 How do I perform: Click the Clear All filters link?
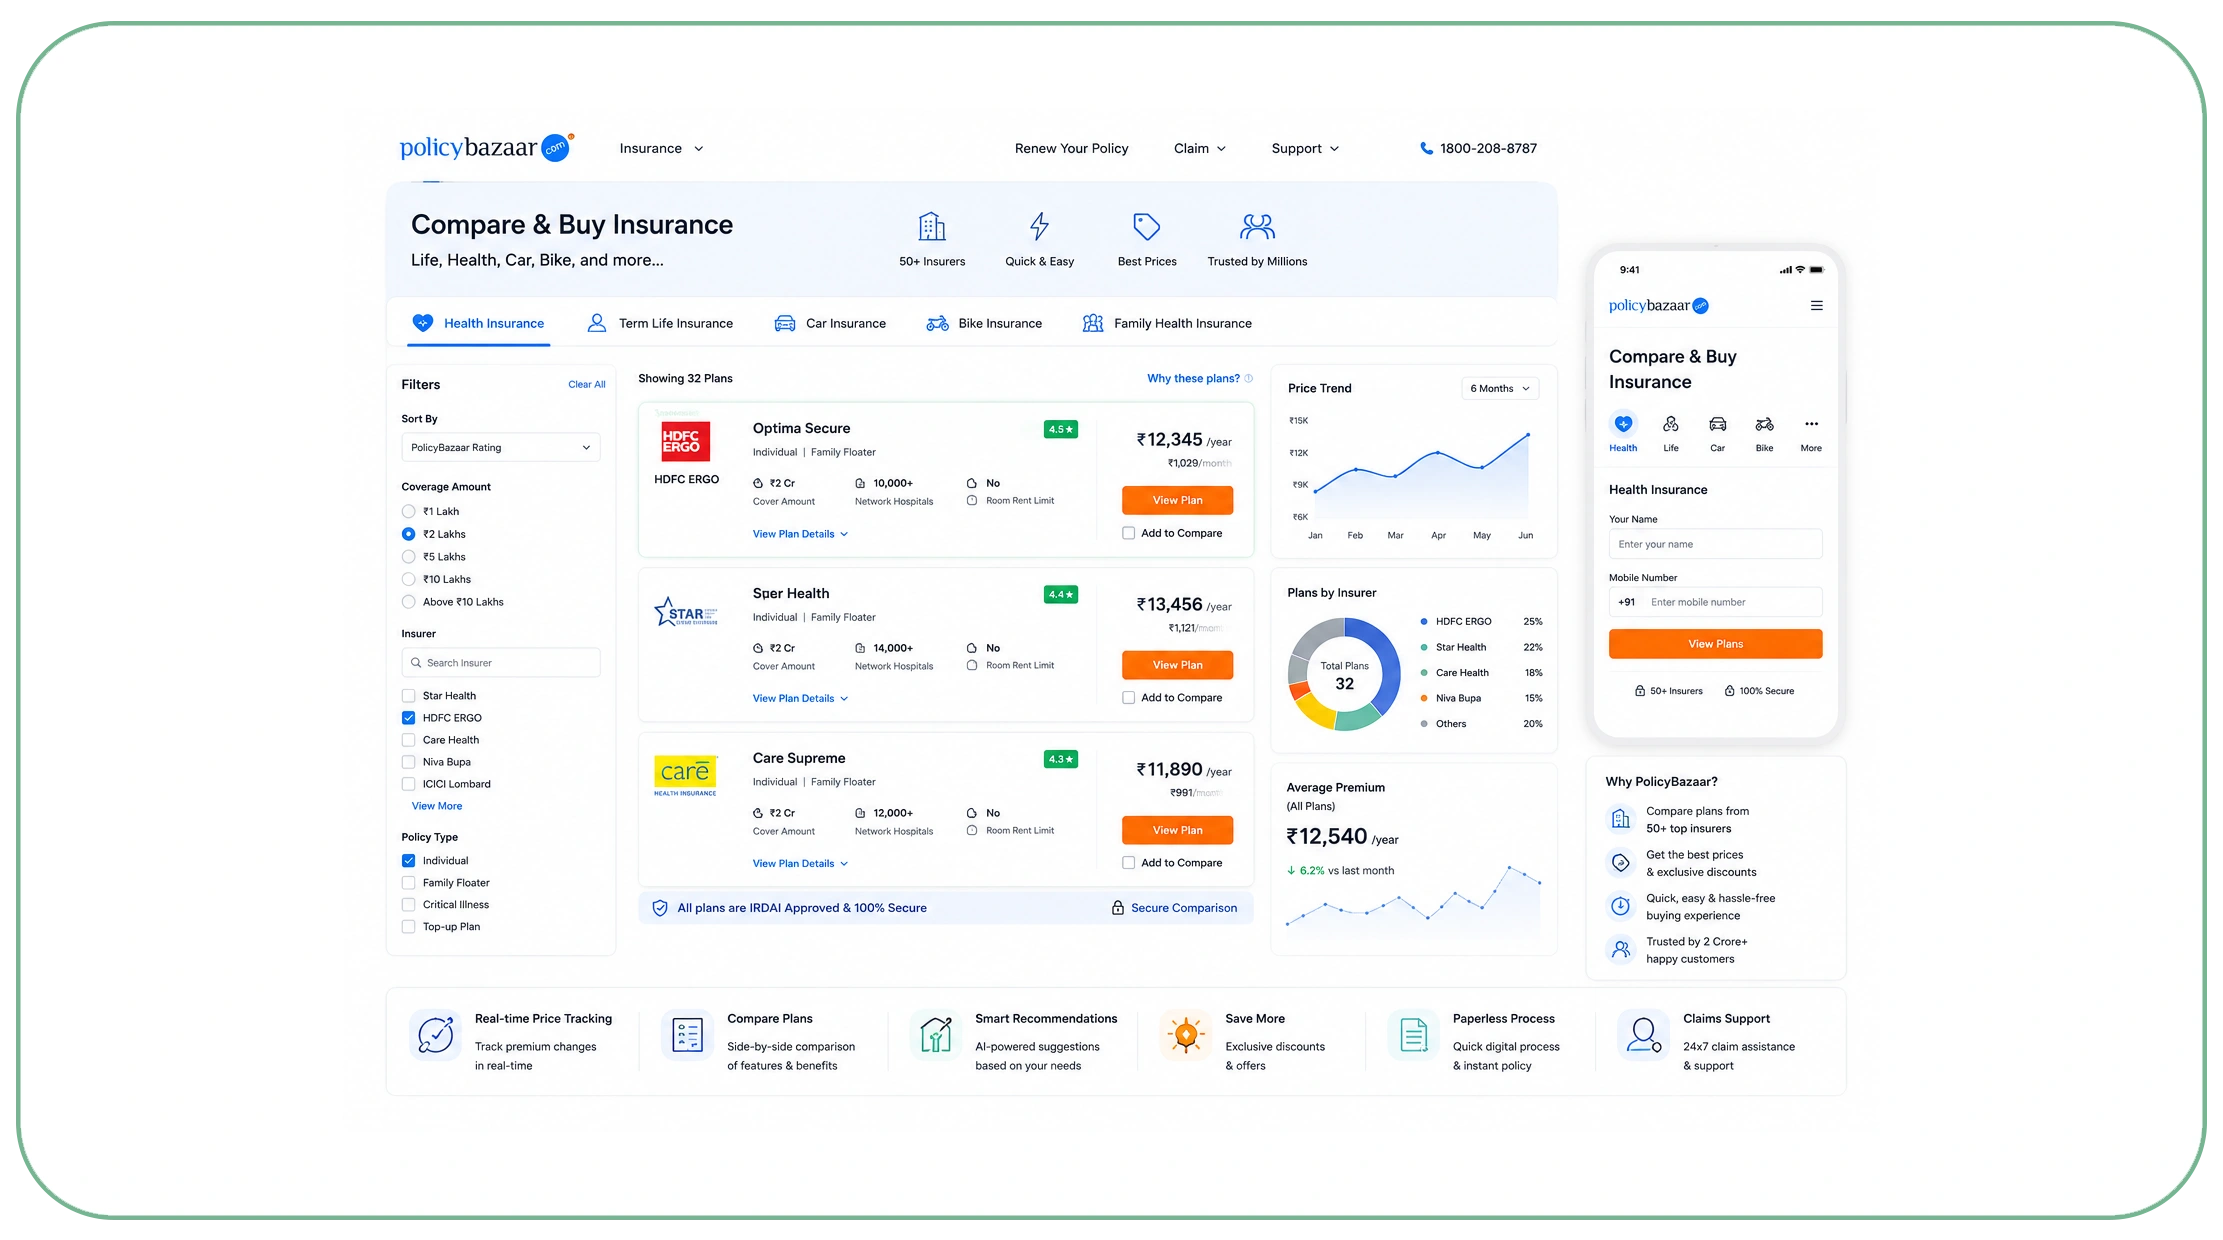click(x=587, y=384)
